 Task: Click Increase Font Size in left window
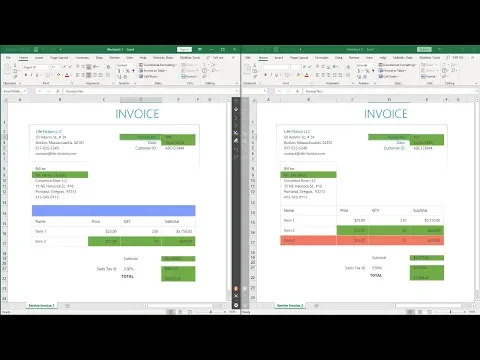click(x=65, y=67)
